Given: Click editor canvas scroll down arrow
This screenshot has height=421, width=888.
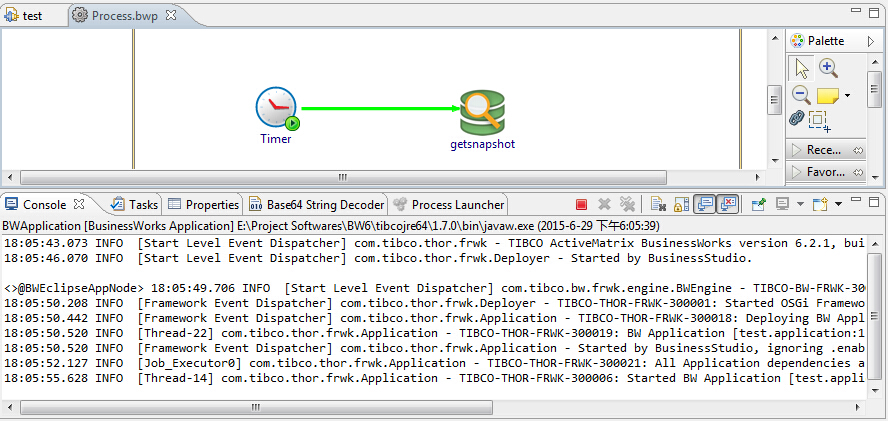Looking at the screenshot, I should click(x=775, y=161).
